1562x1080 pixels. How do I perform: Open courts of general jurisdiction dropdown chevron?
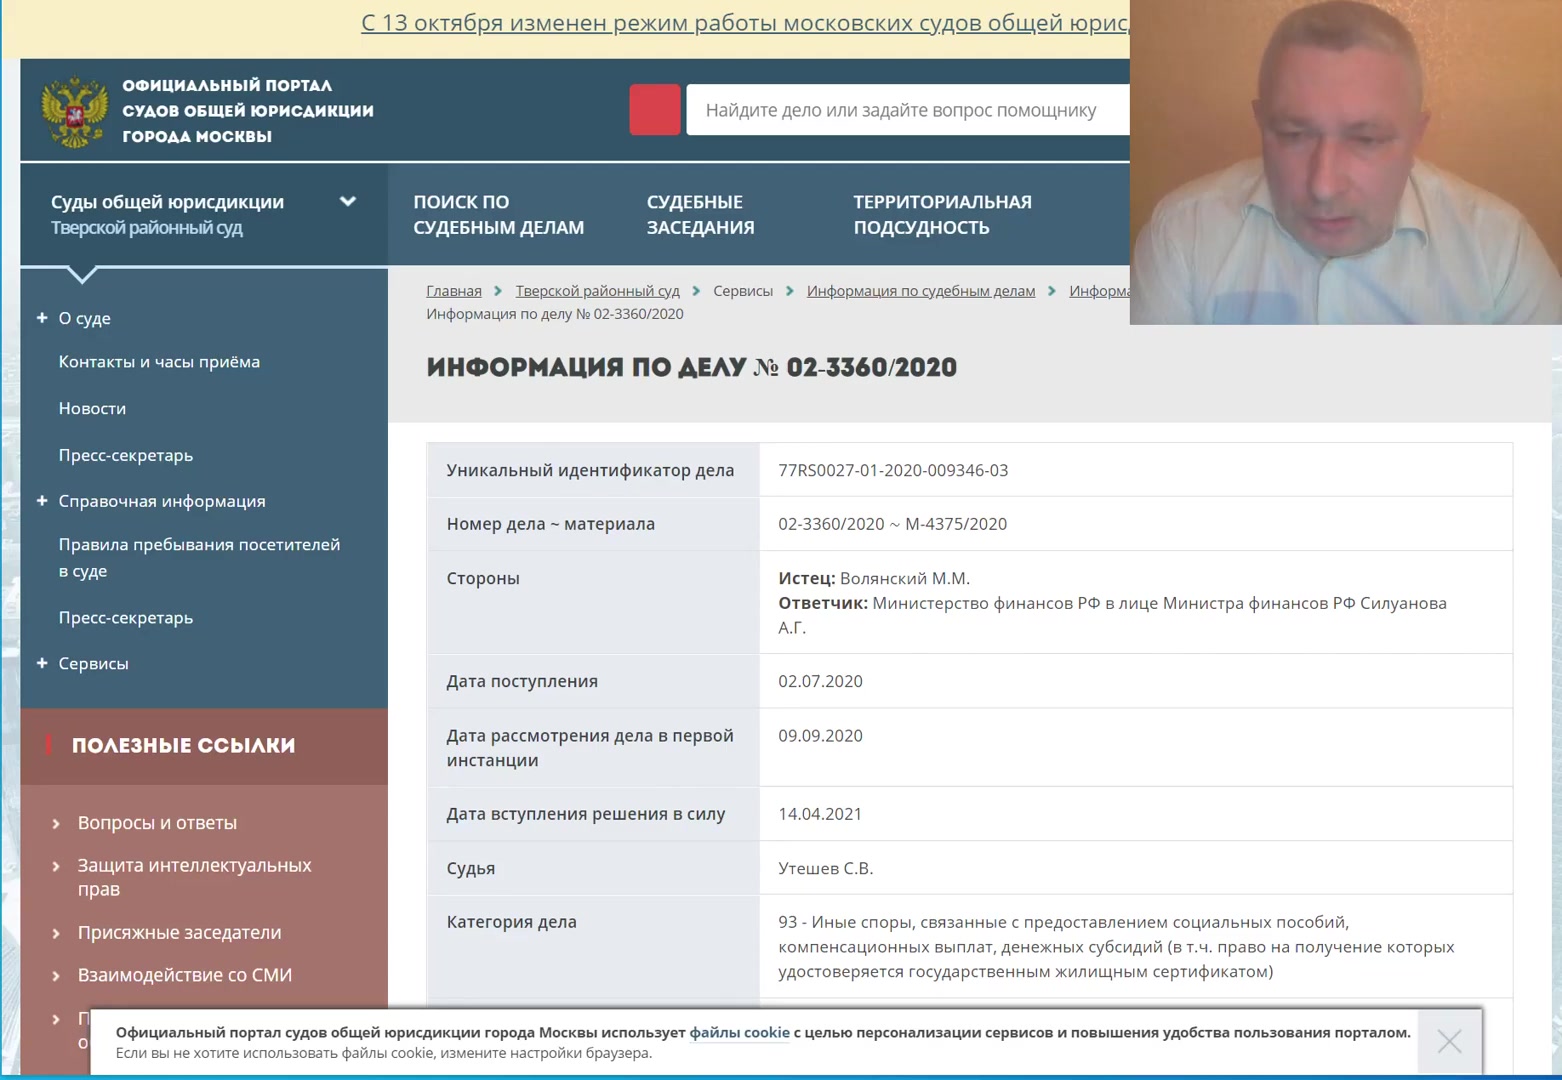[x=348, y=201]
